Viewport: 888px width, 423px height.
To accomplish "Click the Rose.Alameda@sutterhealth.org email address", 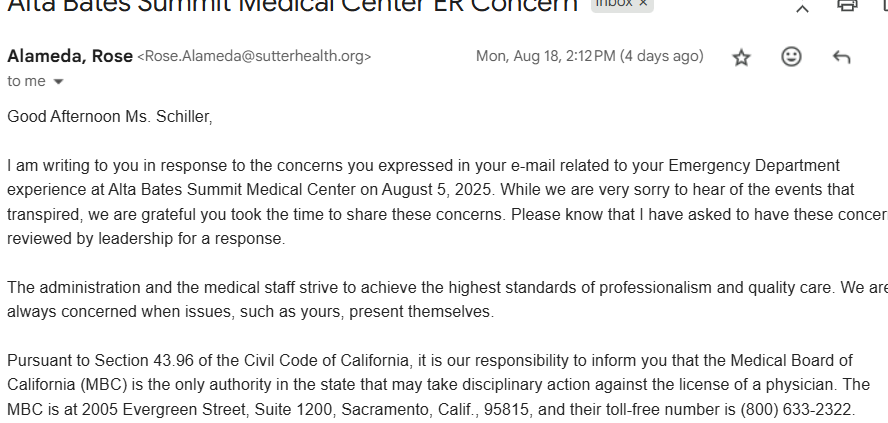I will (x=254, y=57).
